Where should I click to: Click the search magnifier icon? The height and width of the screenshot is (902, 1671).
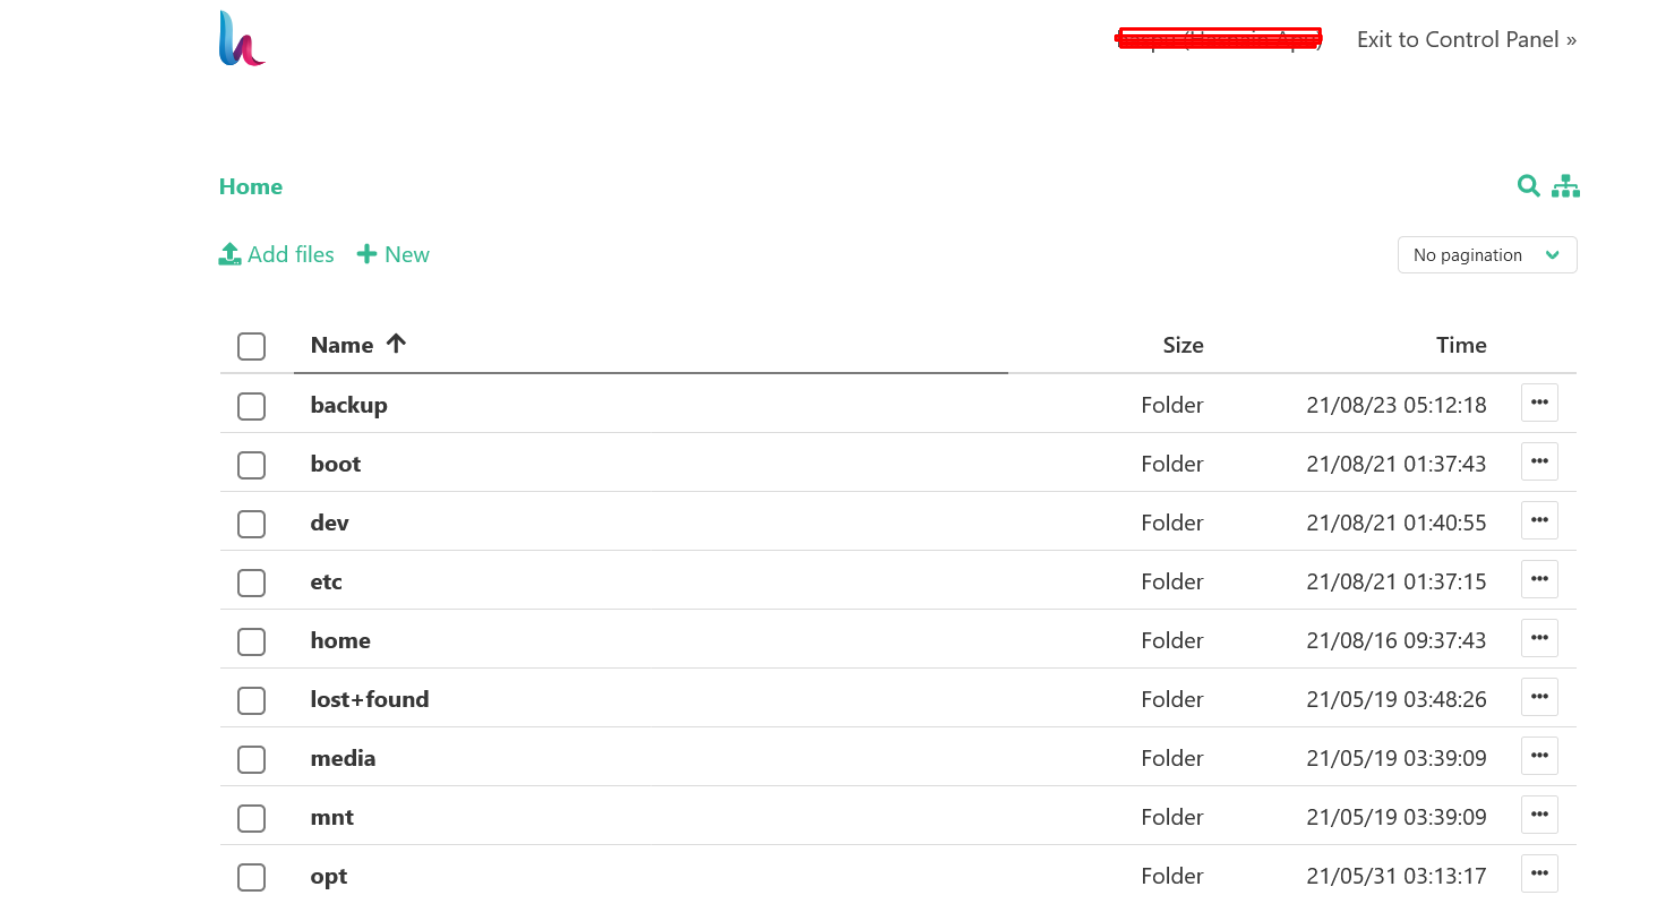(x=1527, y=186)
